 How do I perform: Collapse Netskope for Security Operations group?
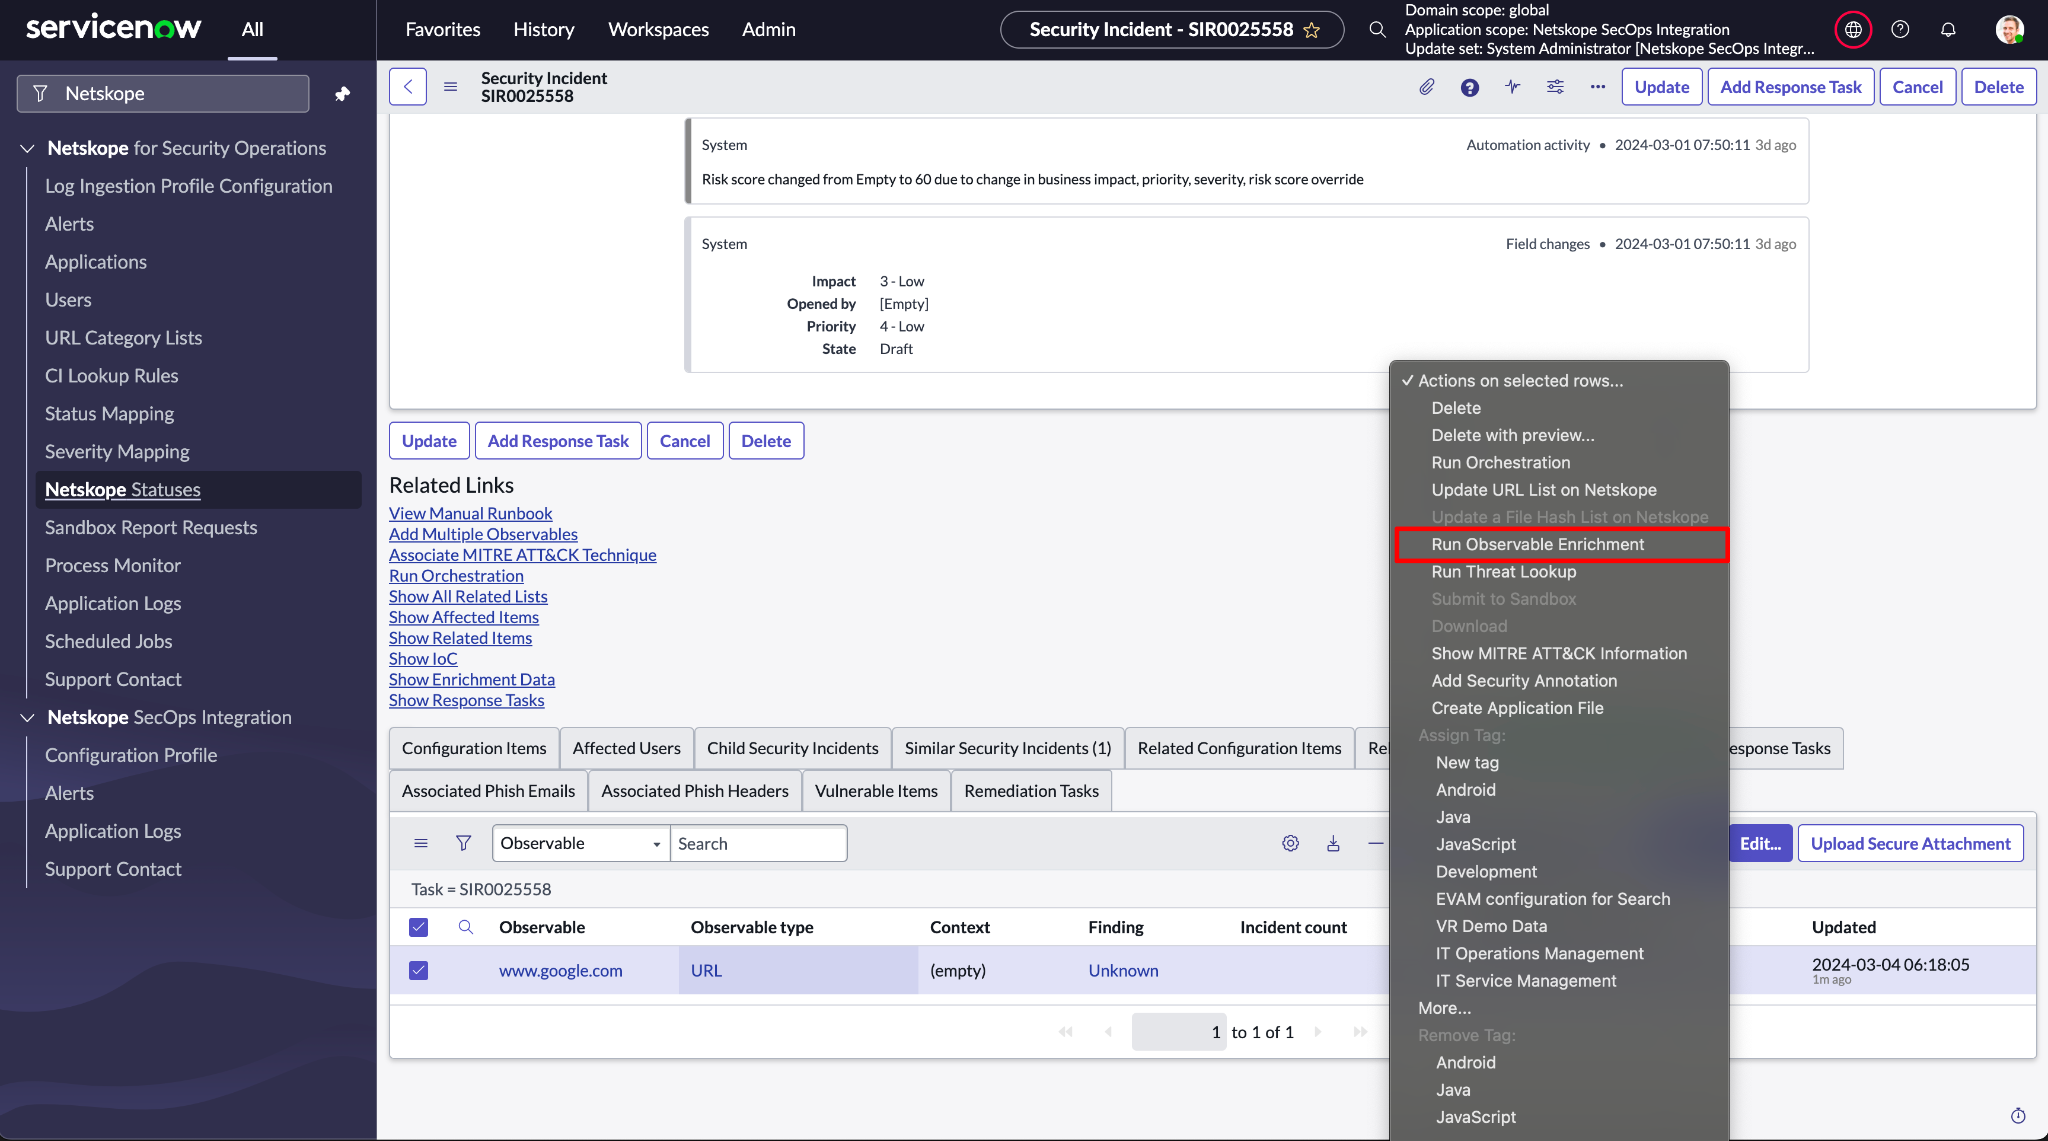pyautogui.click(x=27, y=148)
